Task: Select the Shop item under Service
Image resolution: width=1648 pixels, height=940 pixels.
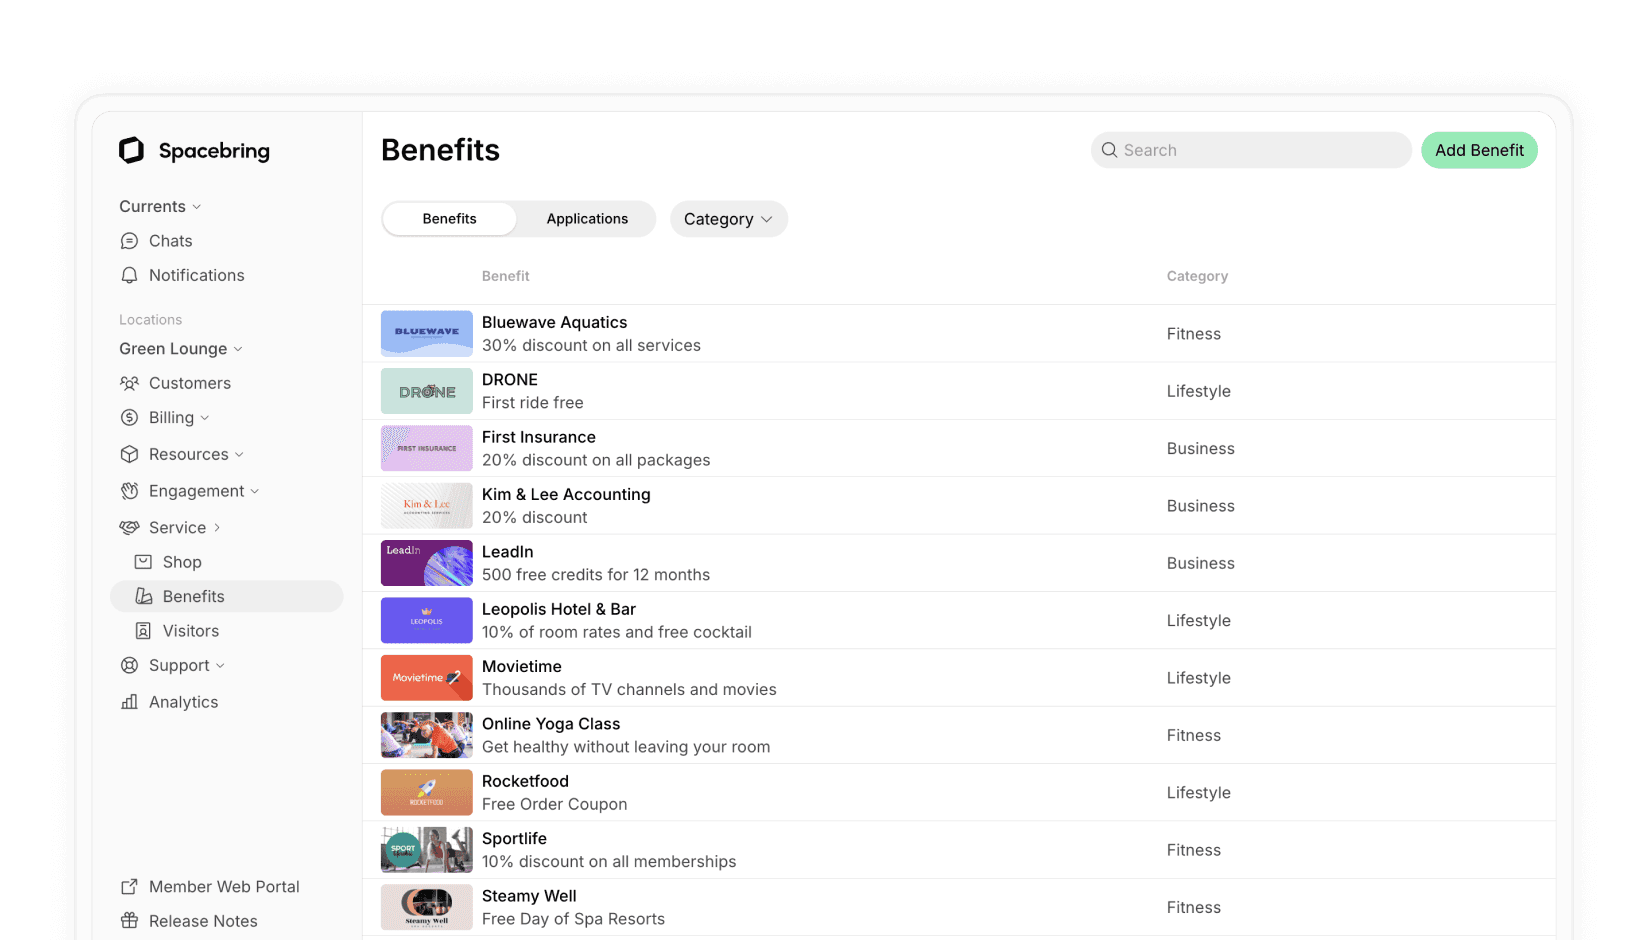Action: 182,561
